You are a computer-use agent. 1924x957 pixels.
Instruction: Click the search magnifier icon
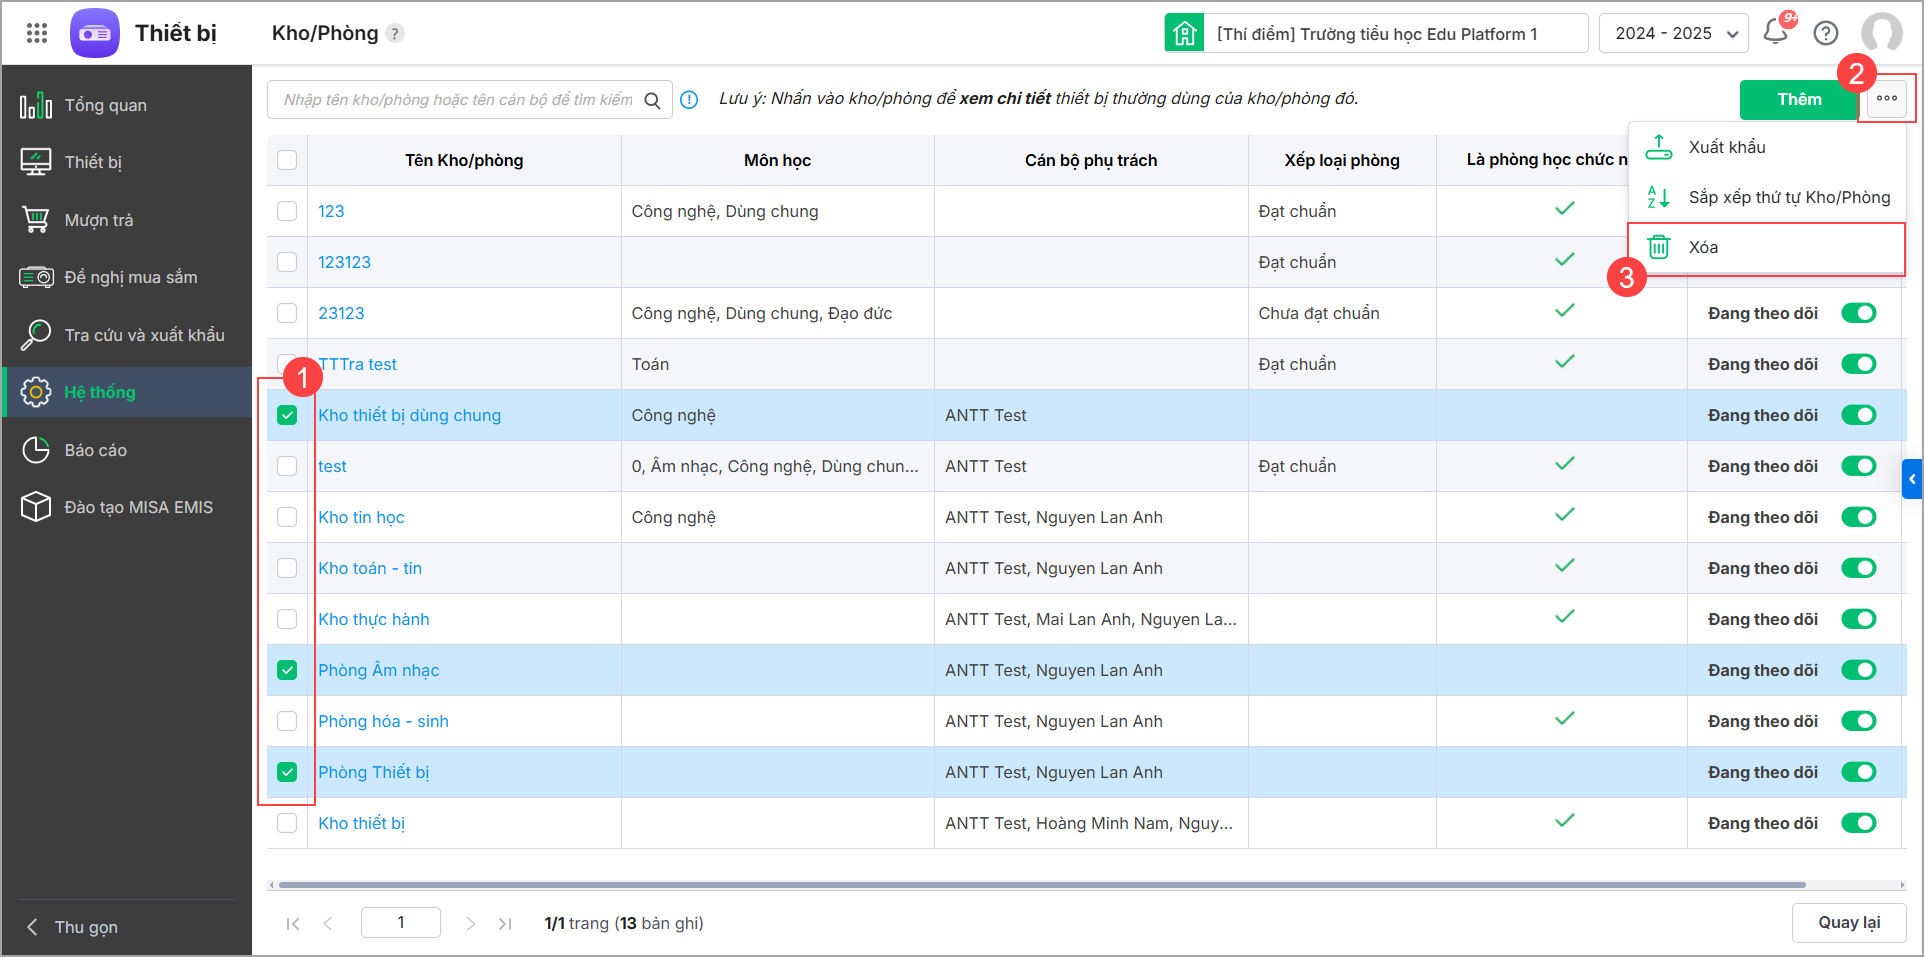[x=652, y=100]
